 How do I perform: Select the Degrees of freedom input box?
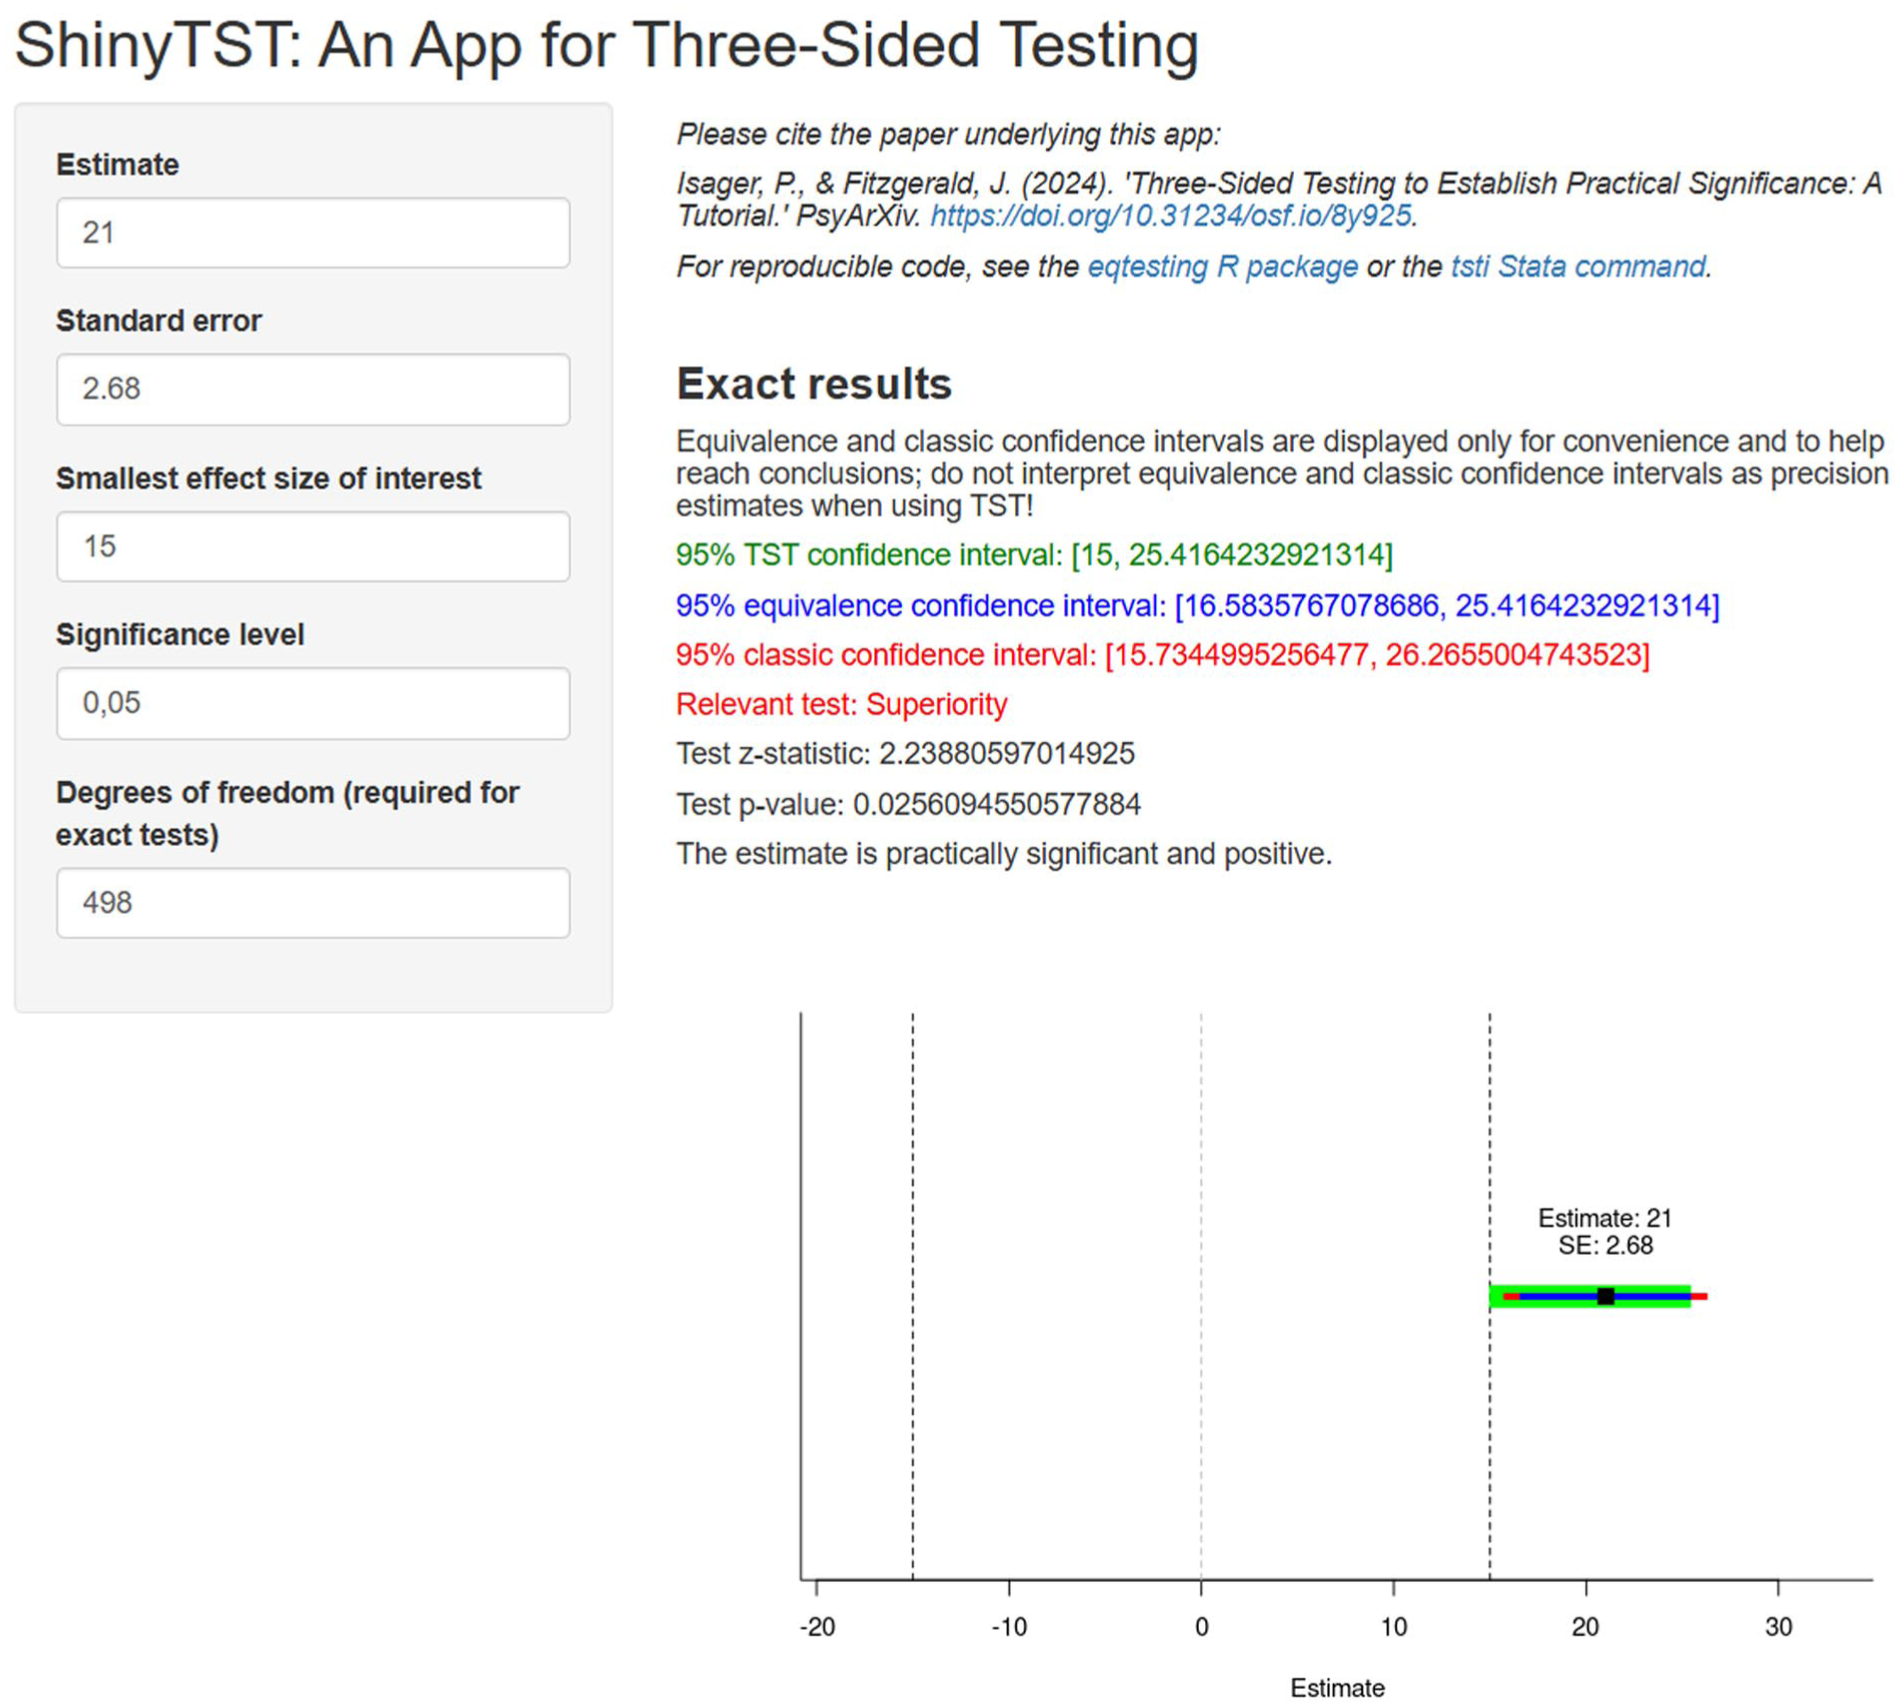click(x=313, y=903)
